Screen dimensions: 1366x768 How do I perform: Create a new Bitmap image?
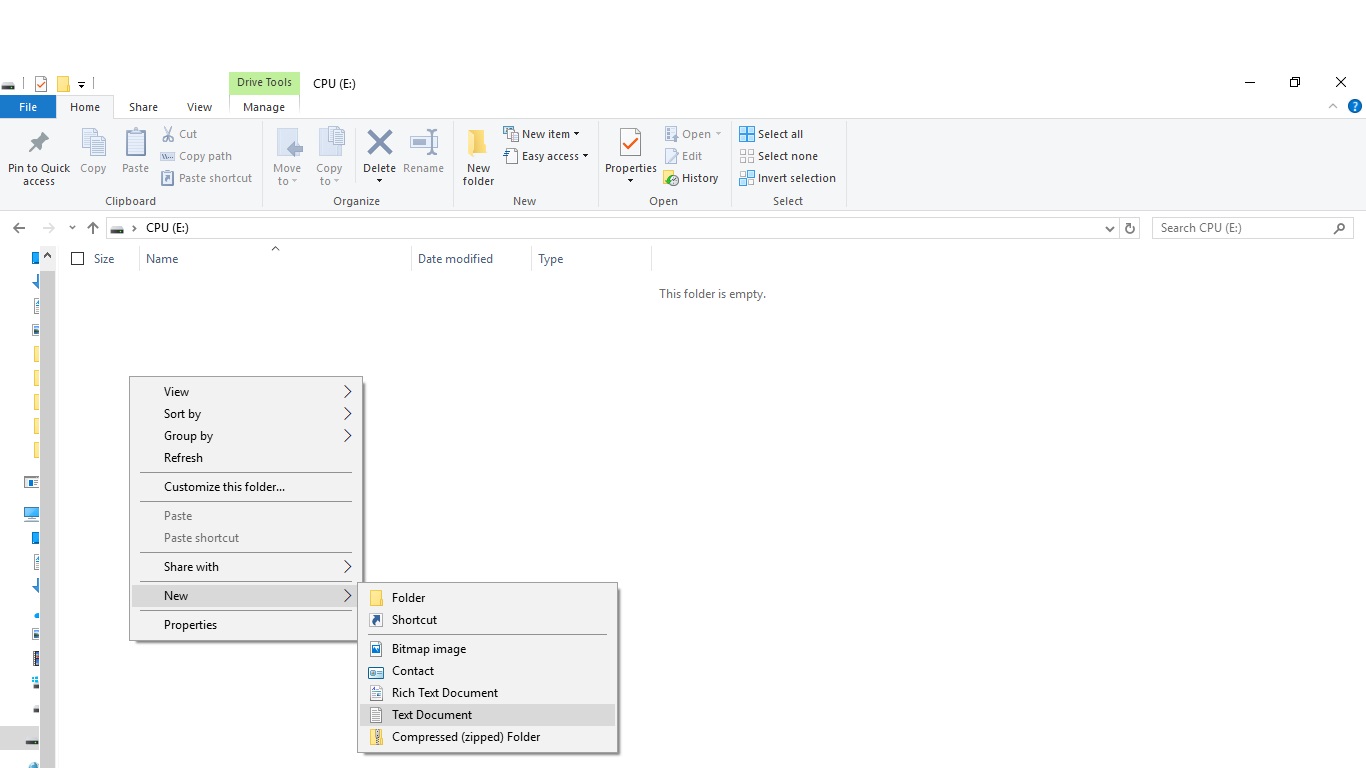[x=488, y=649]
